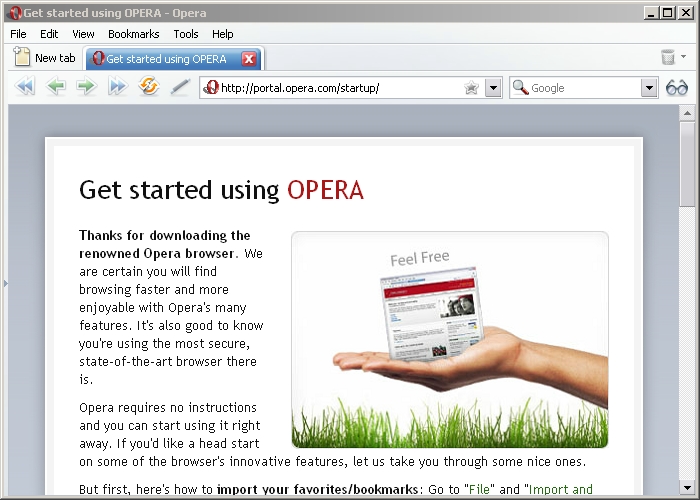Click the New tab button
The height and width of the screenshot is (500, 700).
tap(45, 58)
